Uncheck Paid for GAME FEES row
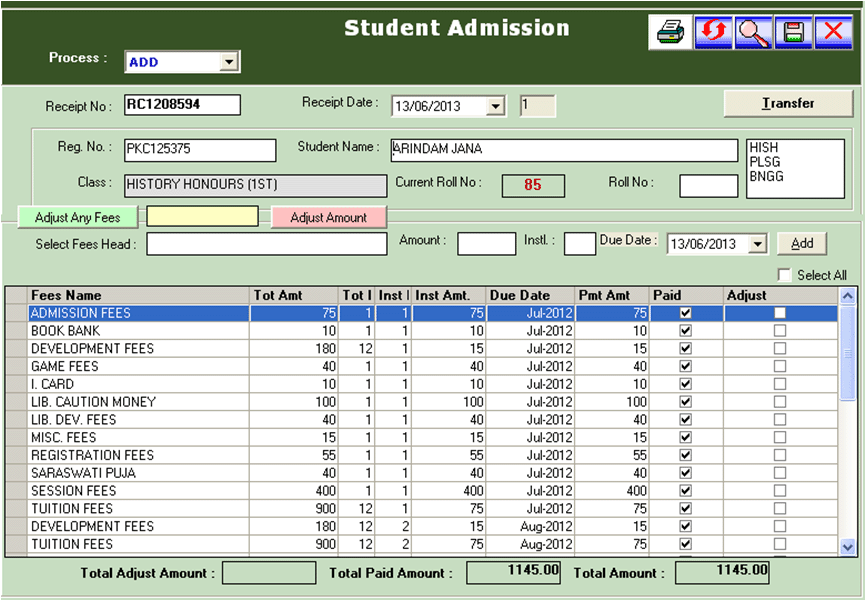The width and height of the screenshot is (866, 601). coord(685,366)
